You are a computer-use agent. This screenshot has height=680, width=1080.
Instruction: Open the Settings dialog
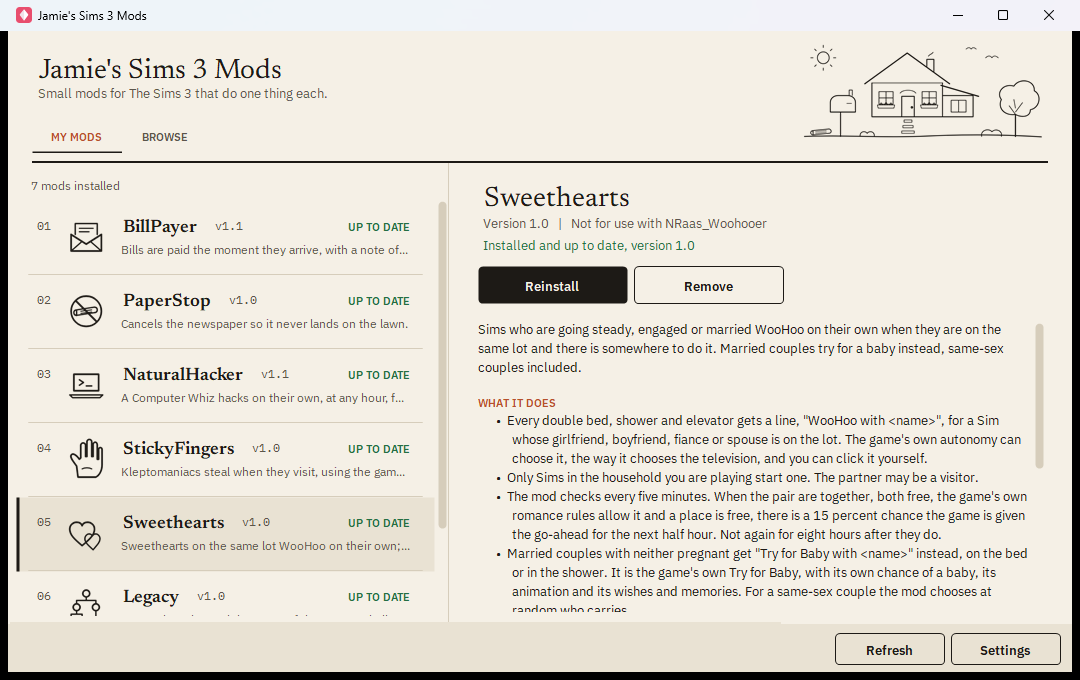pos(1005,650)
